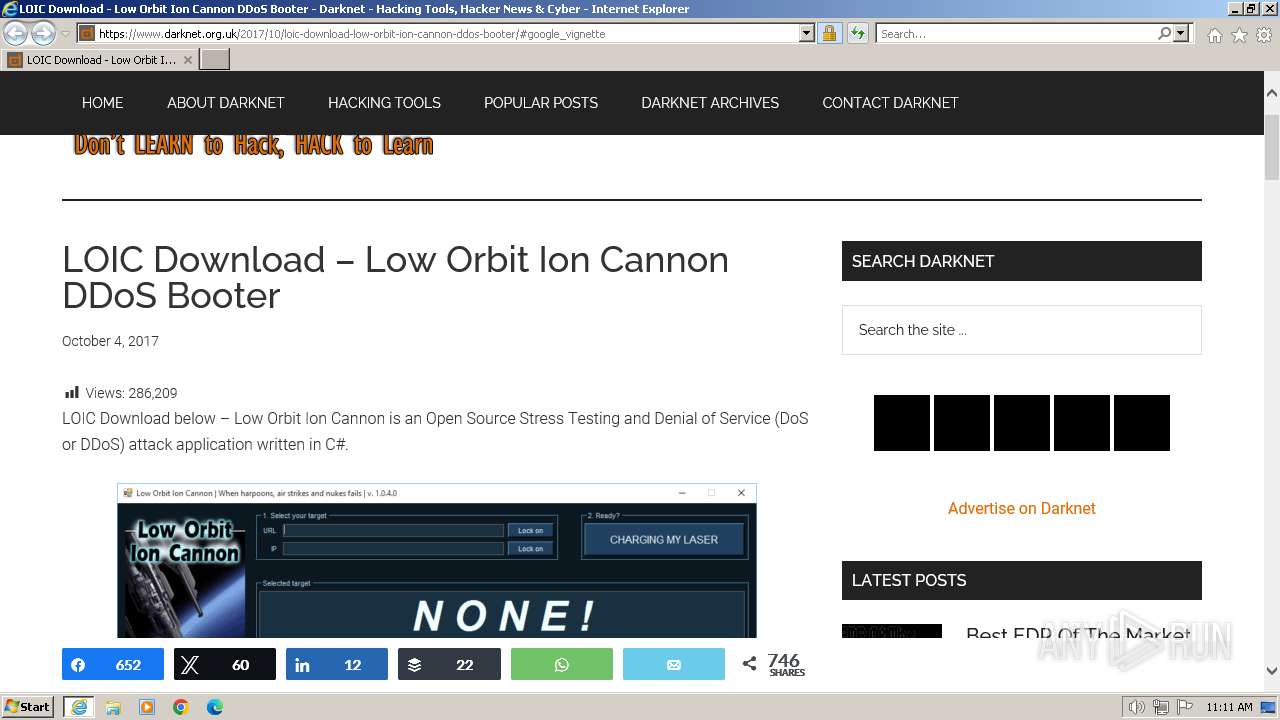
Task: Open the HOME menu item
Action: [x=103, y=103]
